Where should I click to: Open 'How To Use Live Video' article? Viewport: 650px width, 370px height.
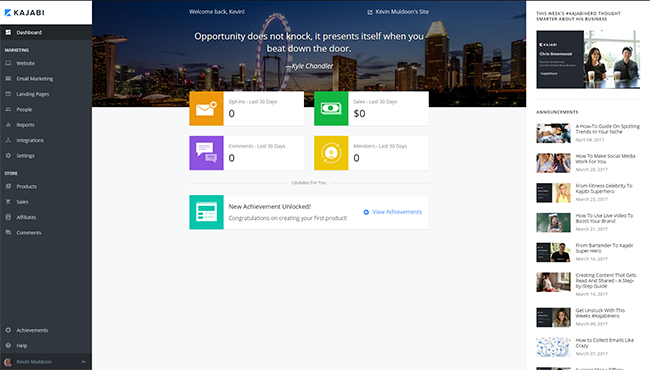(604, 218)
